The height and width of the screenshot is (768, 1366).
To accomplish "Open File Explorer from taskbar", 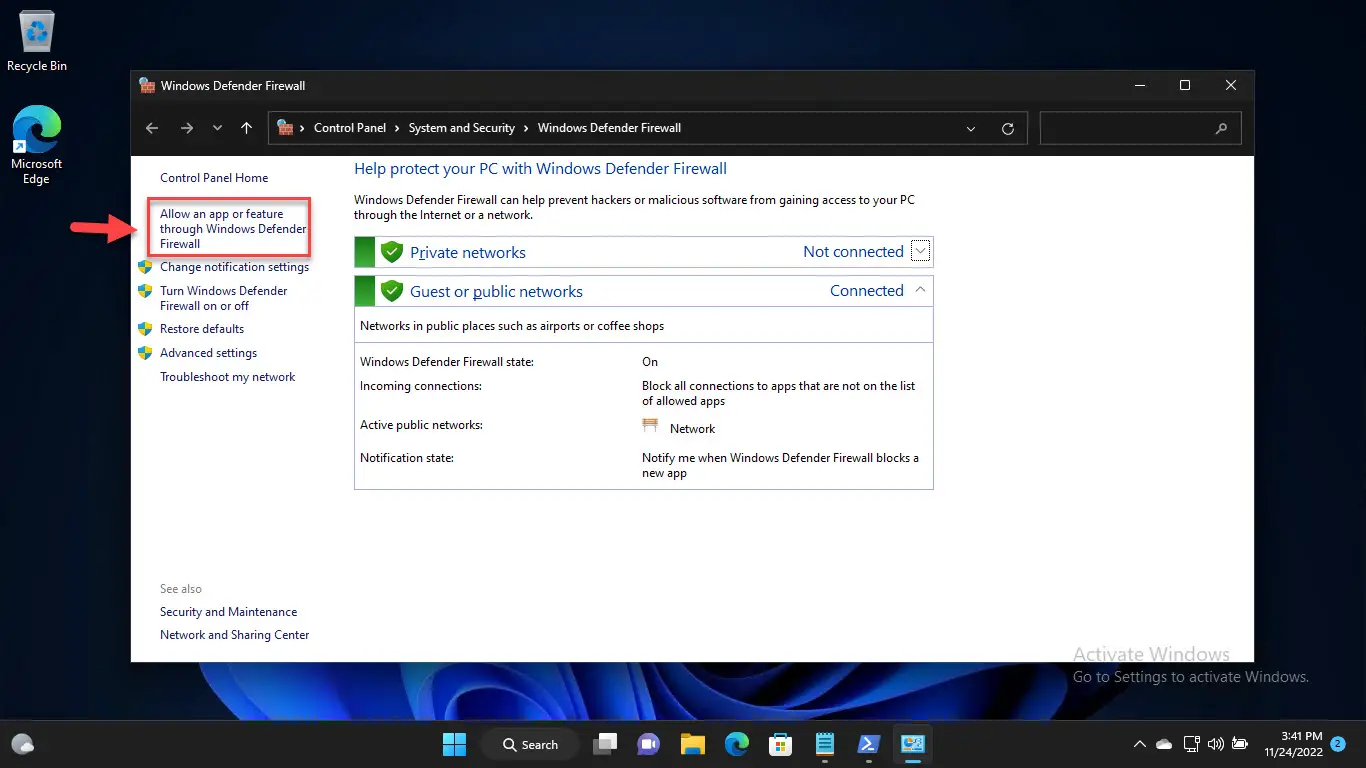I will coord(693,744).
